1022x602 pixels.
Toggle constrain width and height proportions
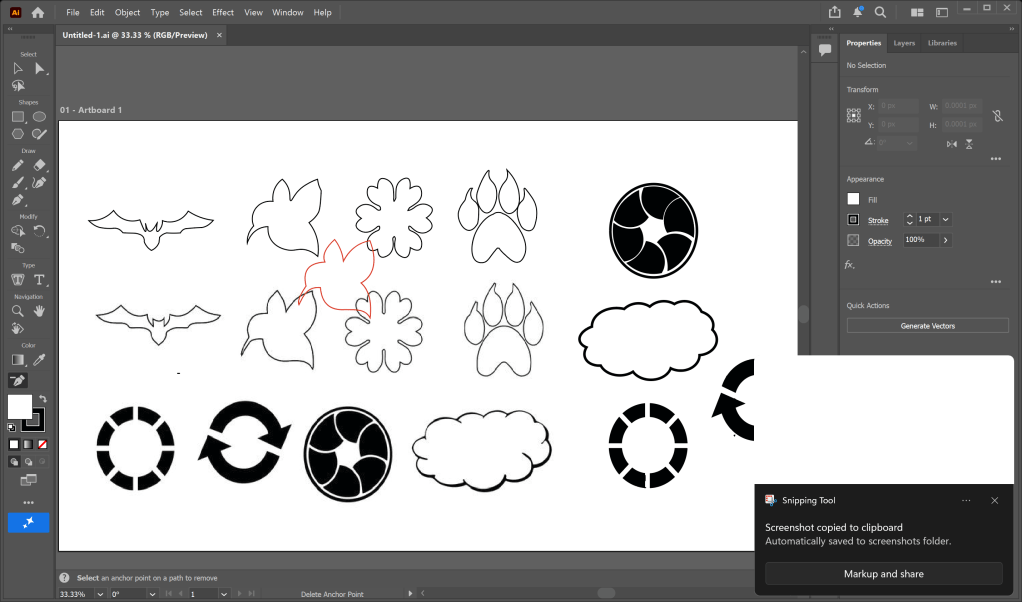click(x=997, y=116)
